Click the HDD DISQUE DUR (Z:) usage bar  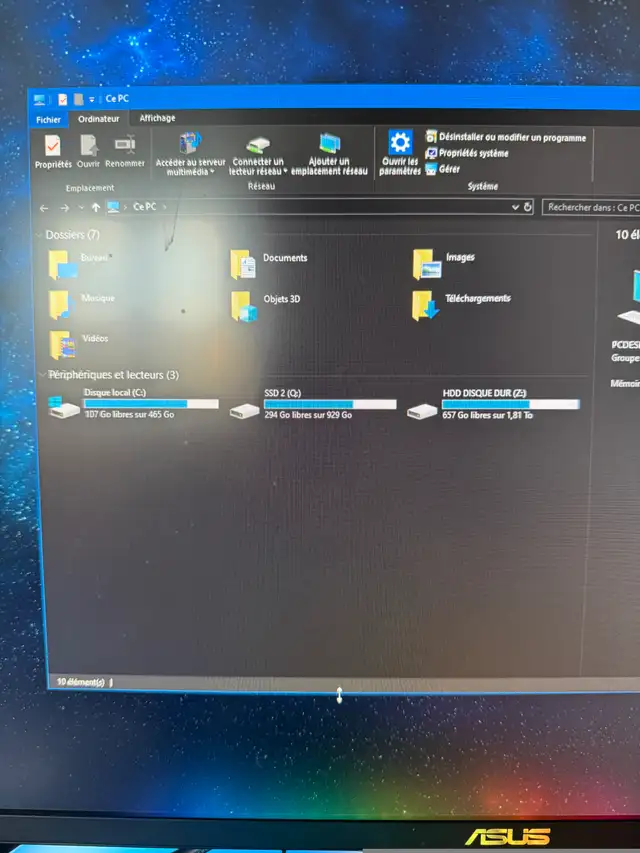pyautogui.click(x=510, y=405)
